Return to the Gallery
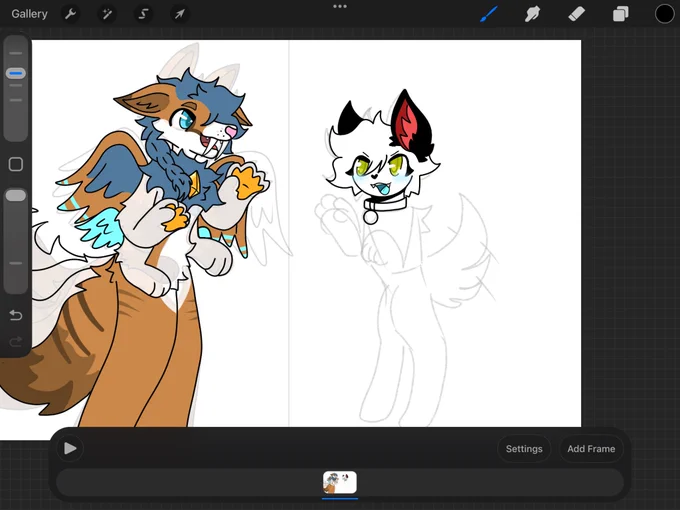680x510 pixels. [29, 14]
